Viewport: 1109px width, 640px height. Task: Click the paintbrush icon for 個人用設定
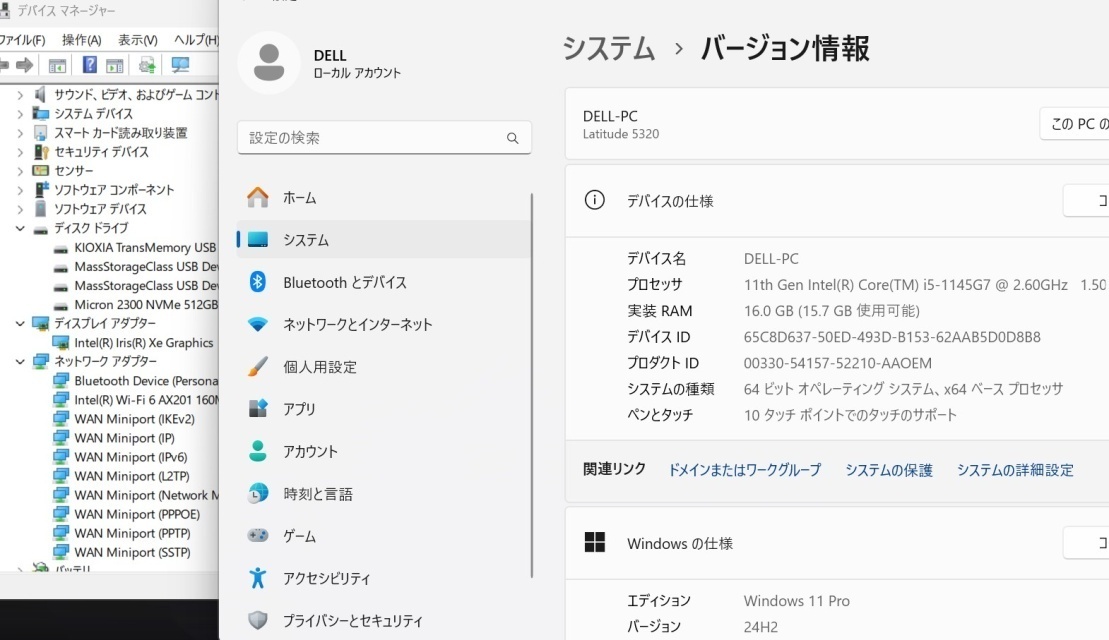click(x=258, y=366)
